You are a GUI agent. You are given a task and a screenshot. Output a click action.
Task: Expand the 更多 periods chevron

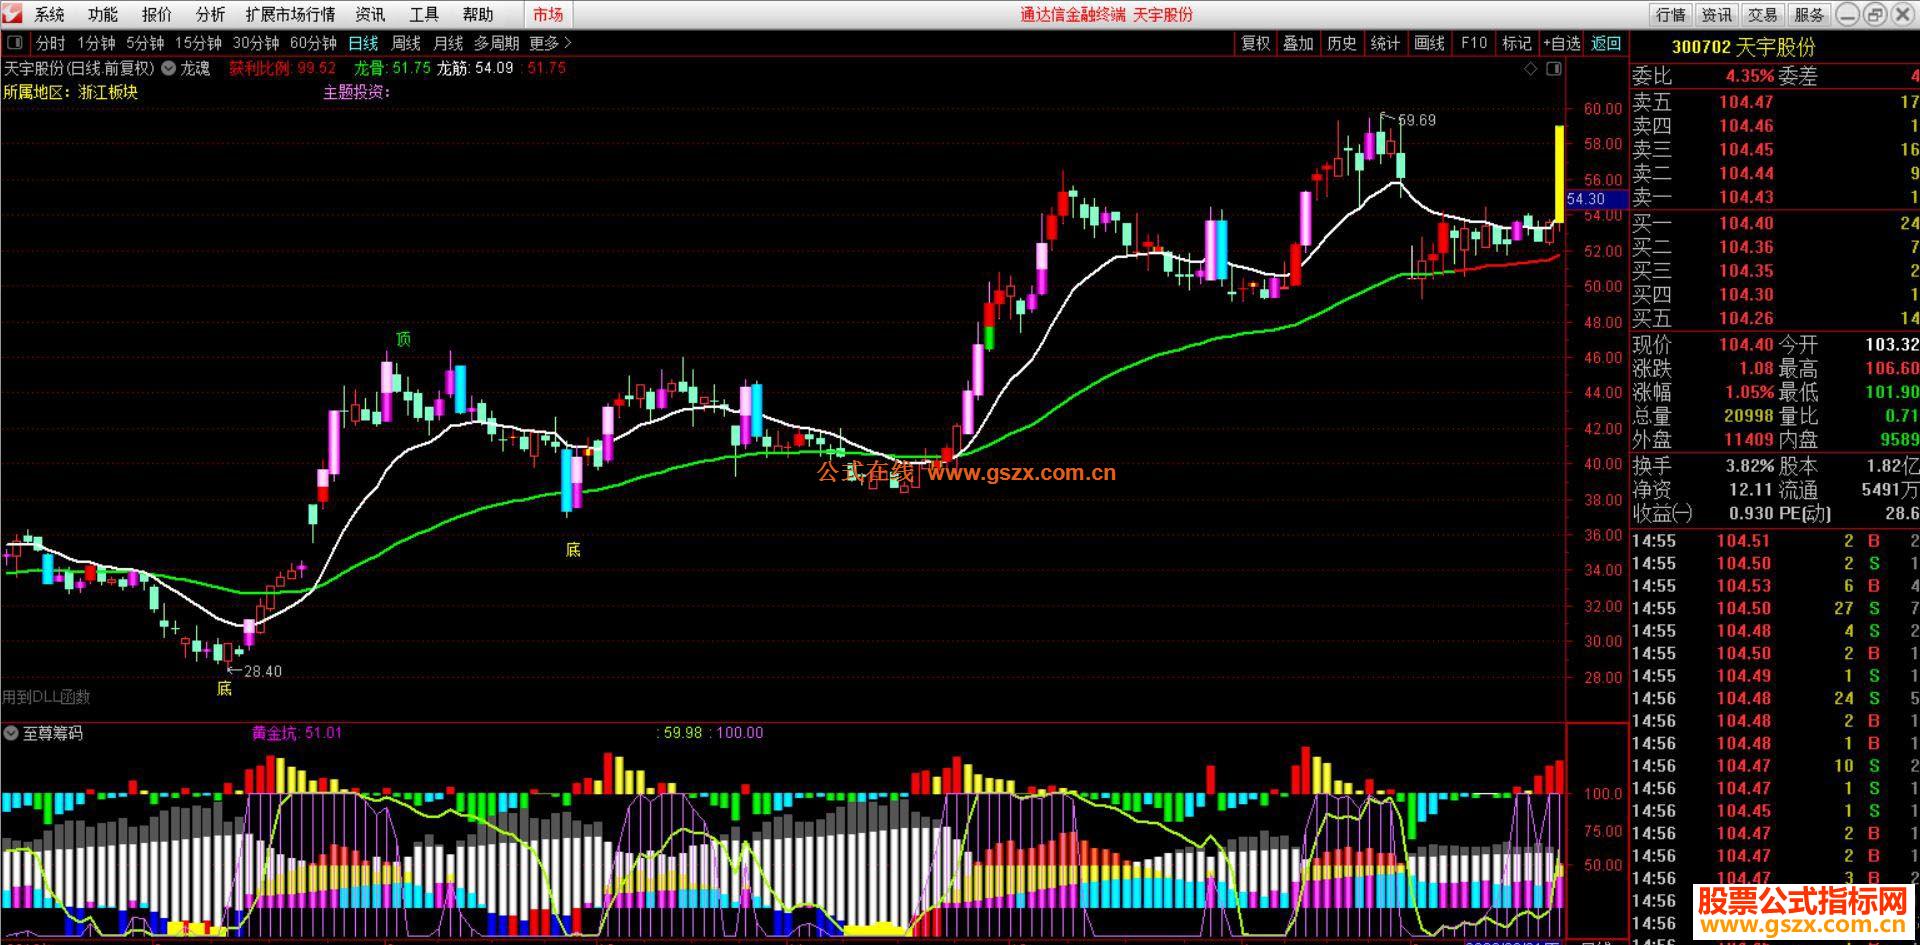(568, 43)
